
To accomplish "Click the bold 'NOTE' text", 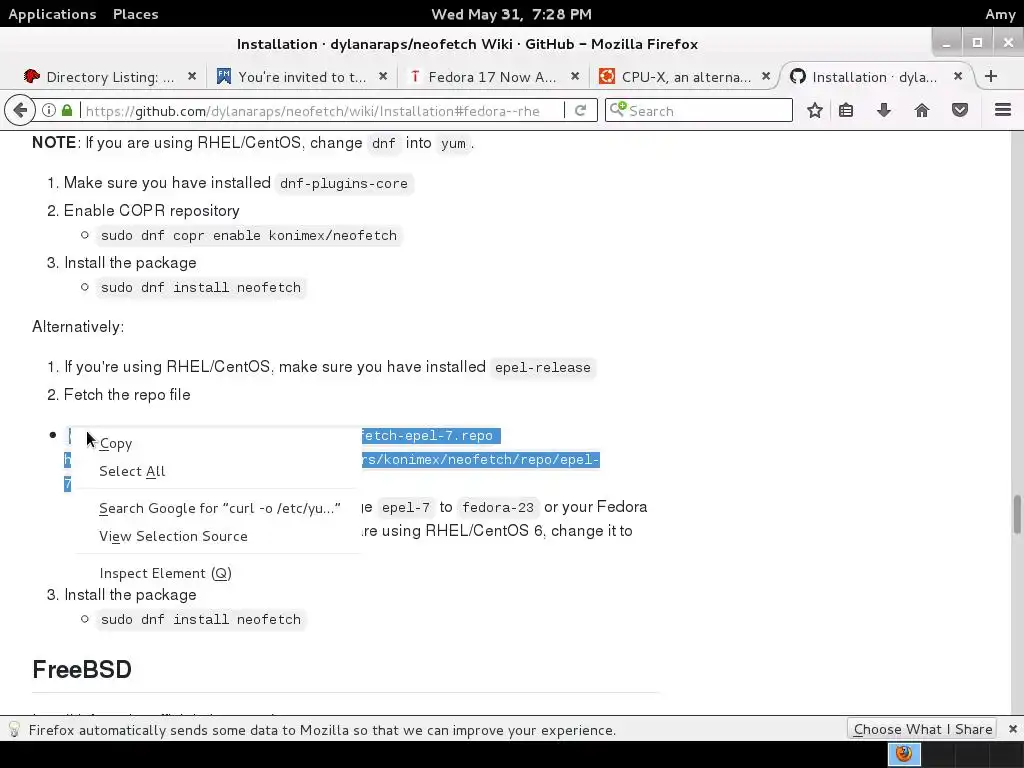I will click(x=54, y=142).
